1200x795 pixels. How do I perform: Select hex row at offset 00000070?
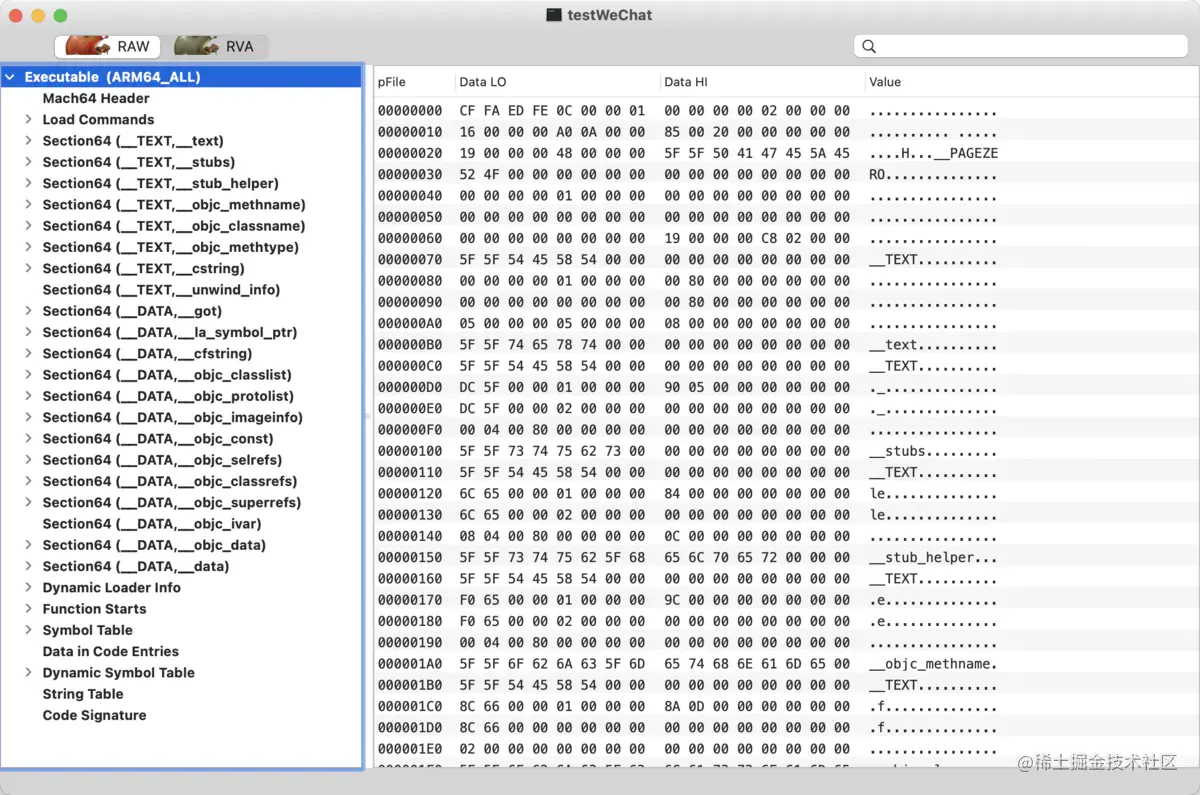coord(787,260)
